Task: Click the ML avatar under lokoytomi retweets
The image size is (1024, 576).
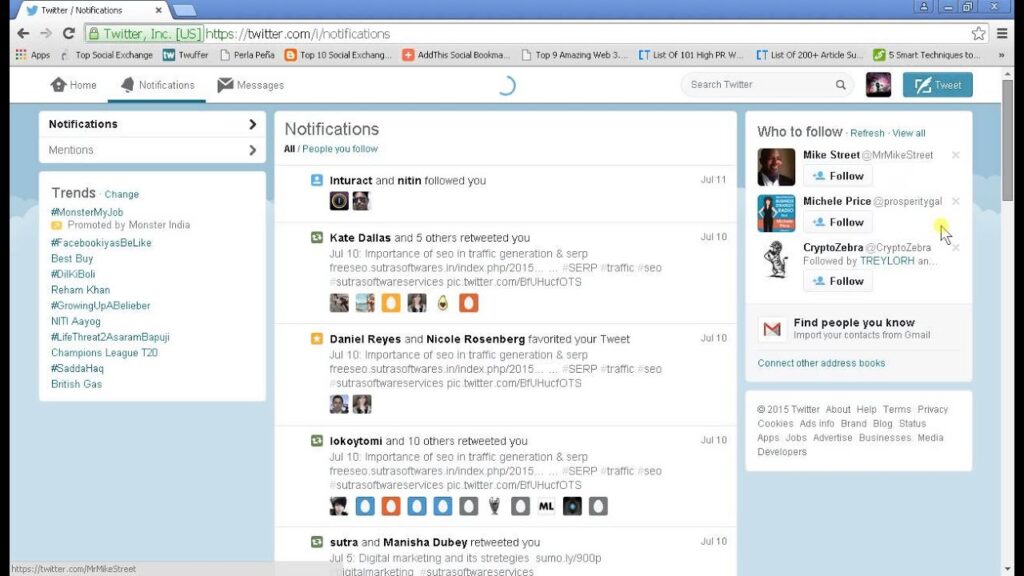Action: [x=546, y=506]
